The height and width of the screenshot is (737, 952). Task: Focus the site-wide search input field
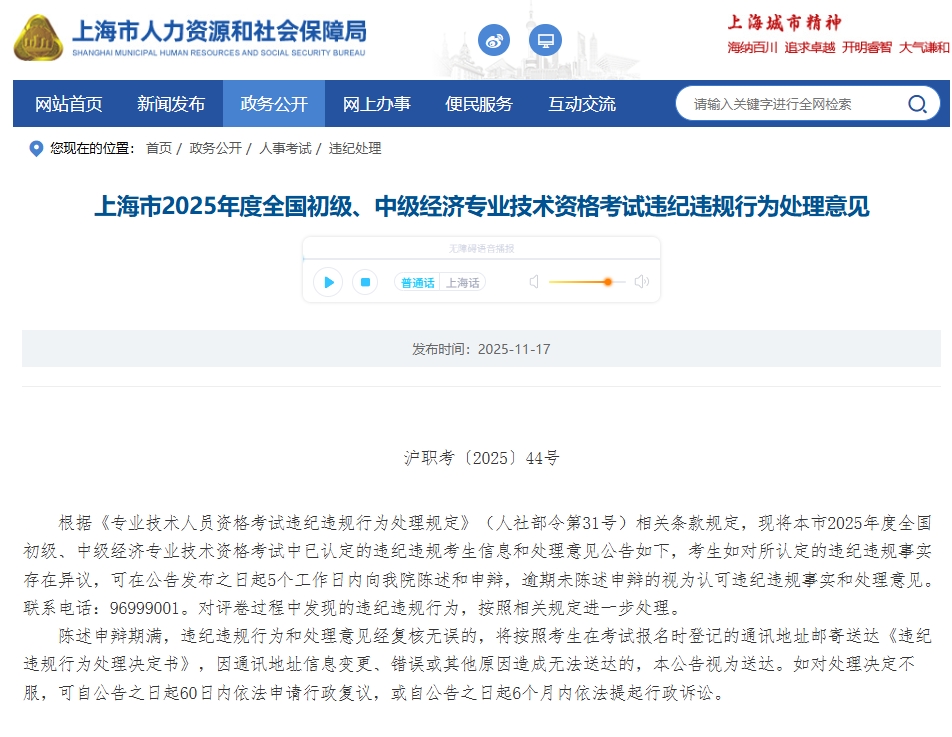[x=790, y=104]
